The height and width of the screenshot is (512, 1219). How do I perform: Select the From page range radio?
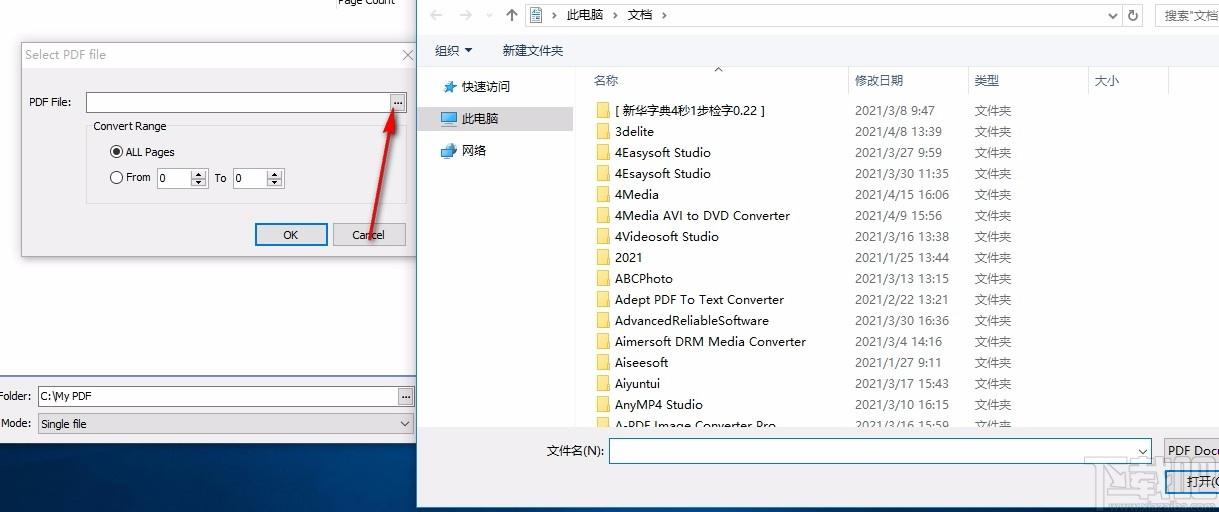116,178
